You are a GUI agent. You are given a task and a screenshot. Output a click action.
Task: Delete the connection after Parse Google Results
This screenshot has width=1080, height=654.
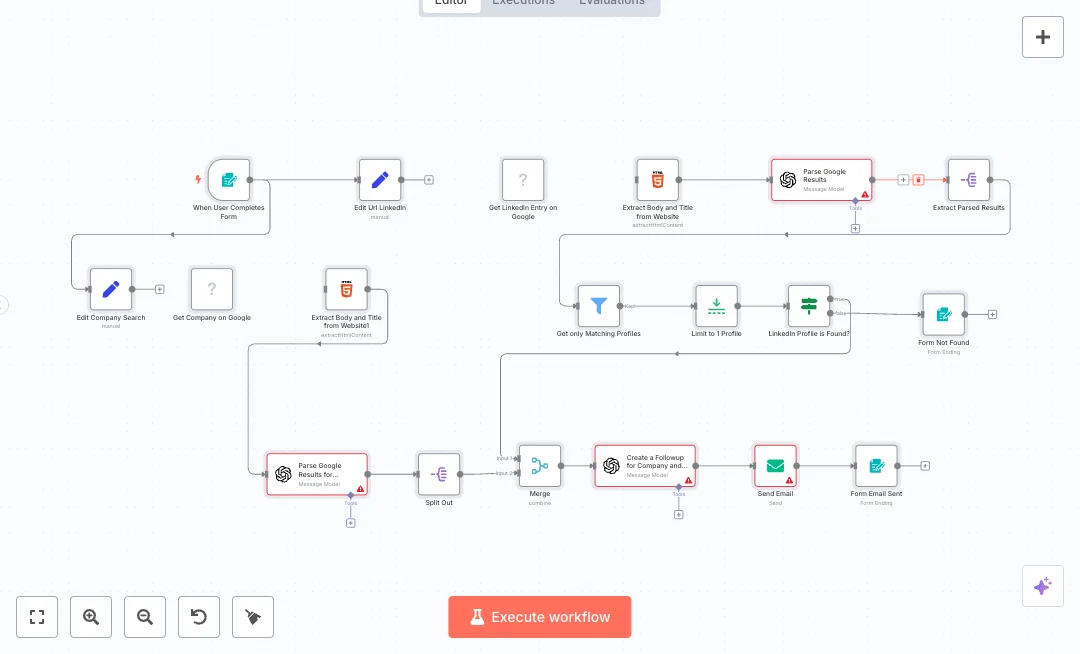(x=918, y=180)
